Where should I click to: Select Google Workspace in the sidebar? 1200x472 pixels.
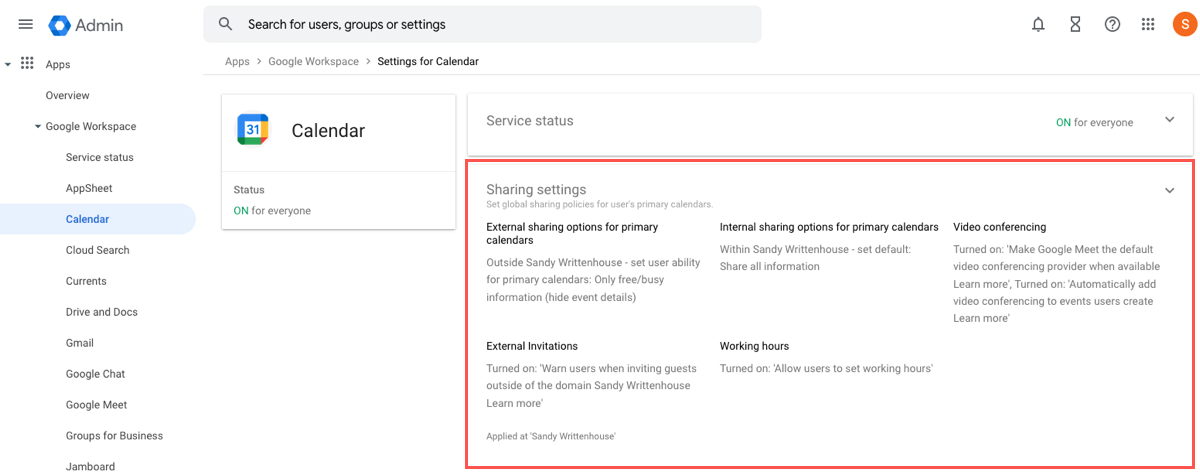click(x=91, y=126)
